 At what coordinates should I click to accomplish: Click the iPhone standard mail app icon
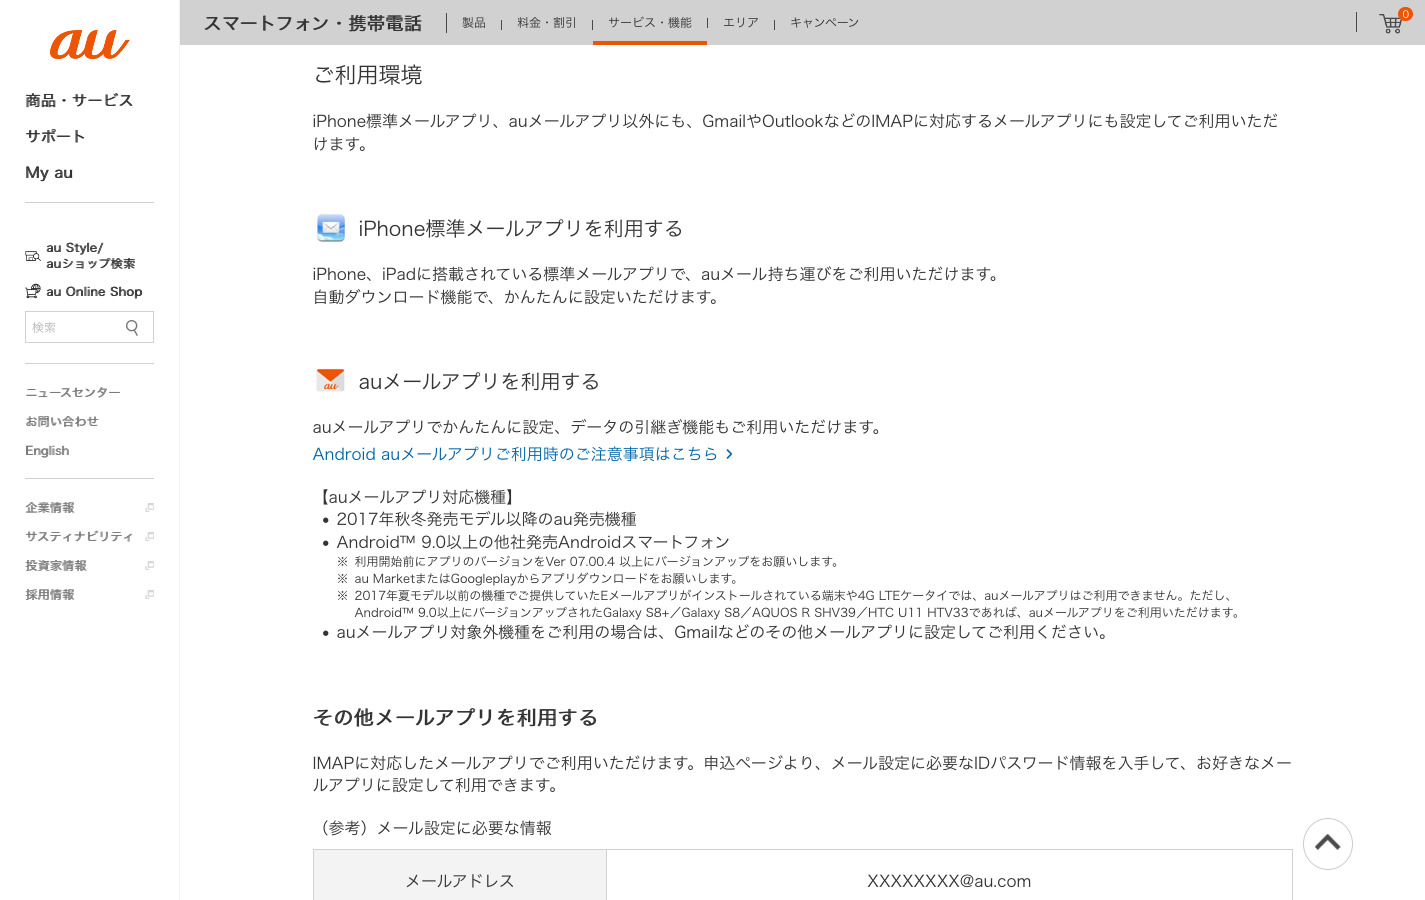[x=331, y=229]
